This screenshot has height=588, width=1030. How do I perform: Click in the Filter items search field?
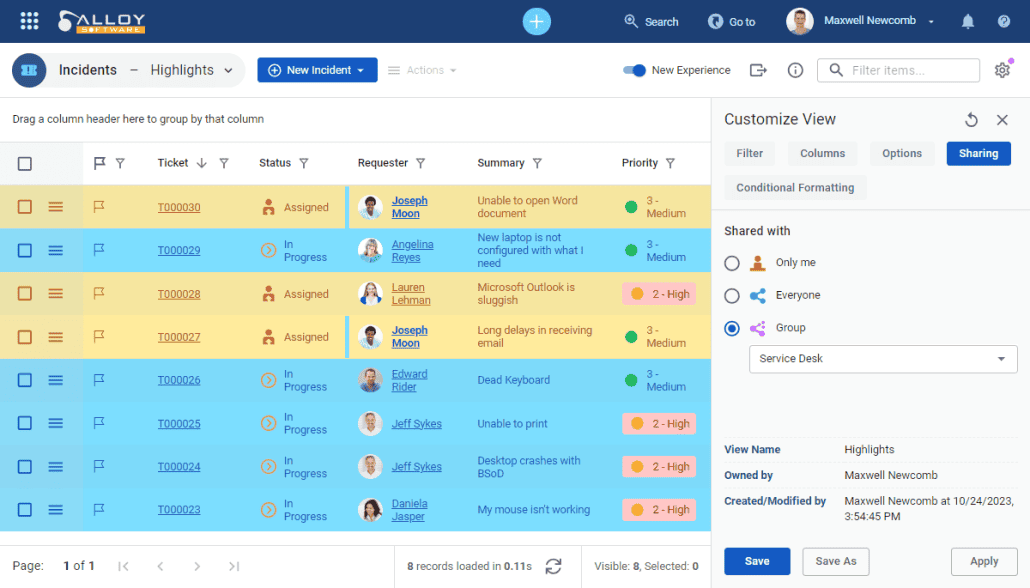(x=910, y=70)
